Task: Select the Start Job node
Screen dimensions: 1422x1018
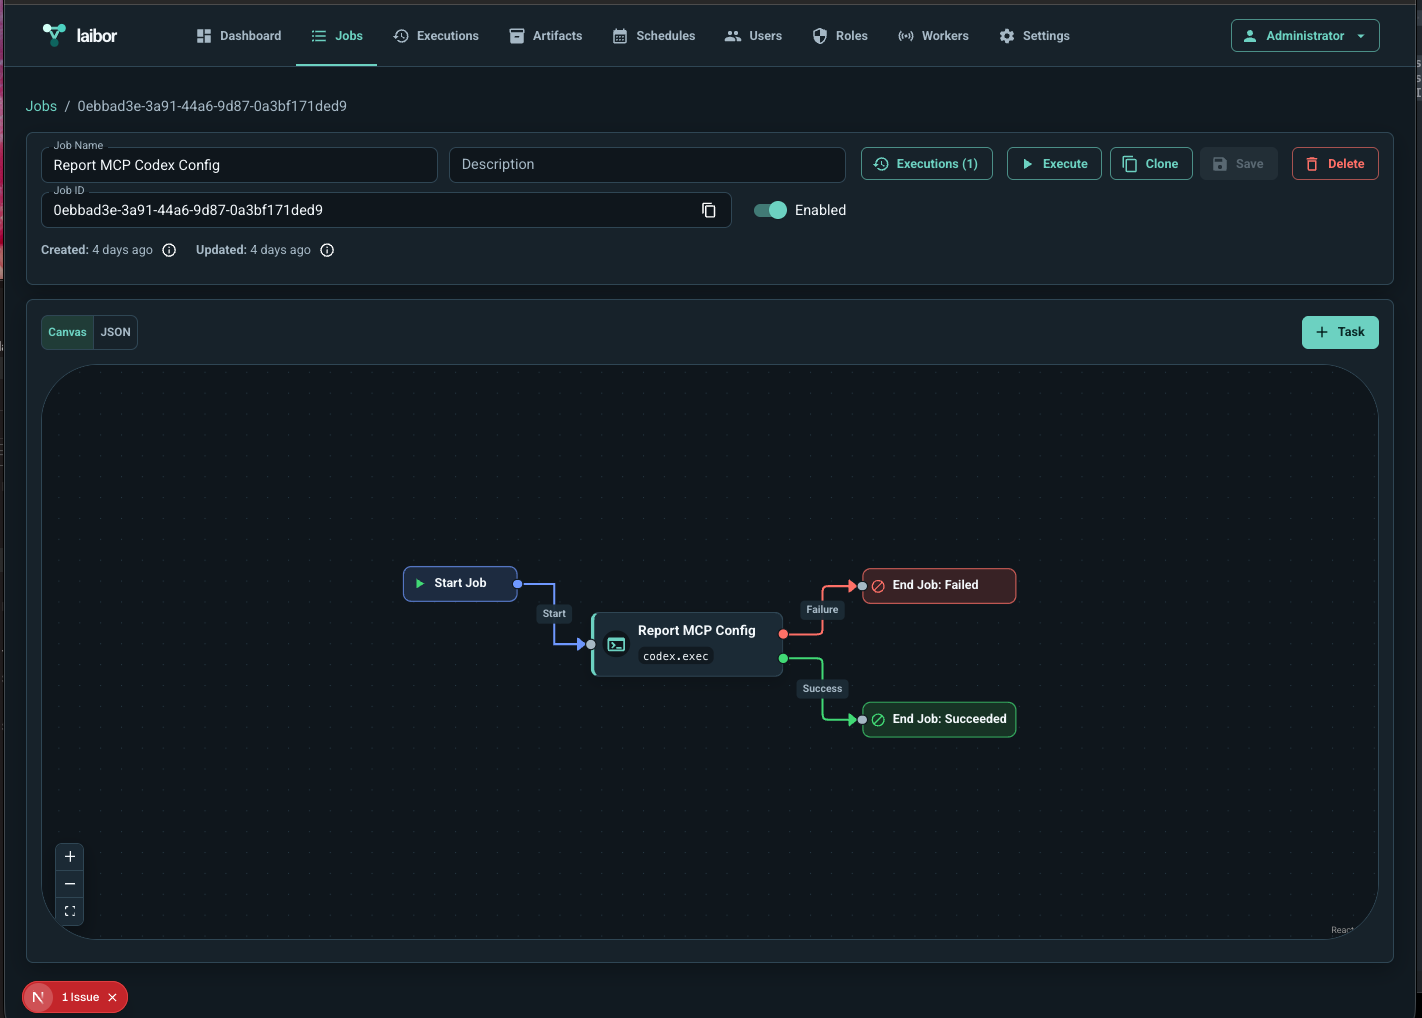Action: pyautogui.click(x=460, y=583)
